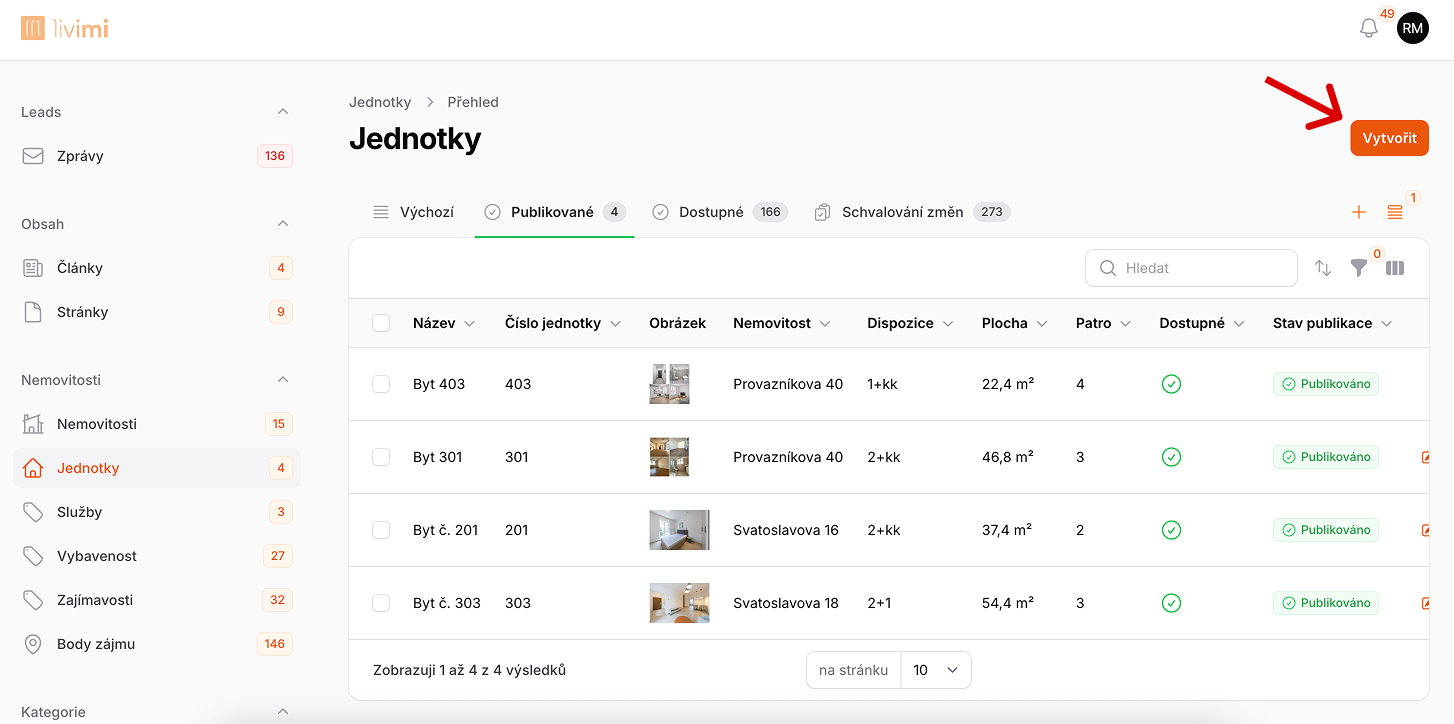Click the Svatoslavova 18 property cell
Viewport: 1454px width, 724px height.
[x=786, y=603]
